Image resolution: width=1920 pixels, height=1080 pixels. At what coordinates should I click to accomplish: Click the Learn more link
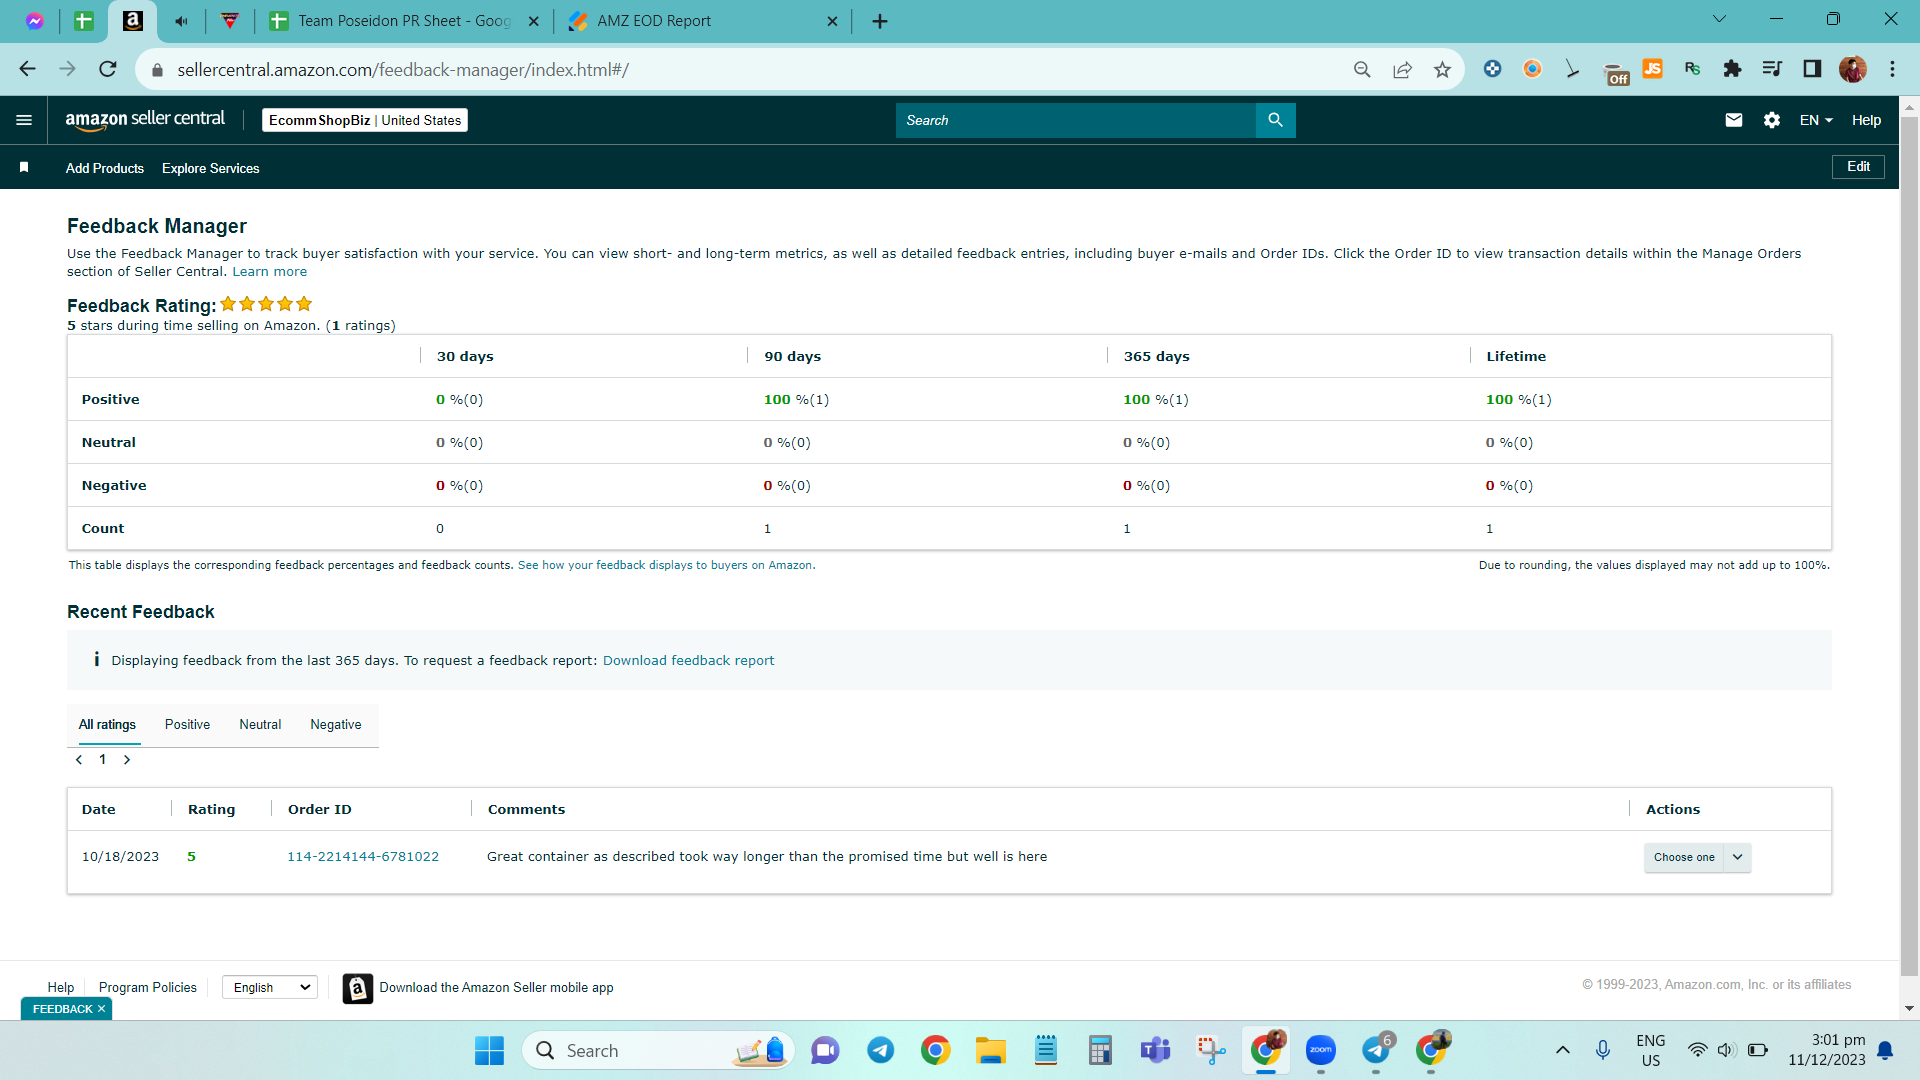tap(270, 272)
